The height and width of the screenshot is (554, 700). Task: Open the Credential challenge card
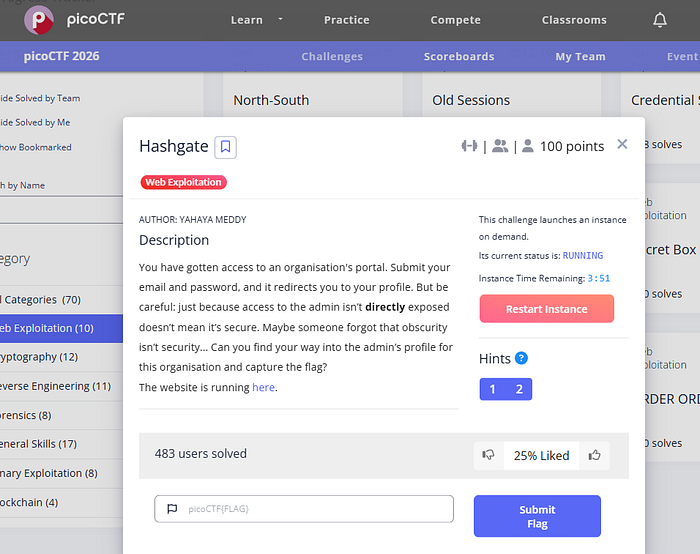click(x=665, y=100)
